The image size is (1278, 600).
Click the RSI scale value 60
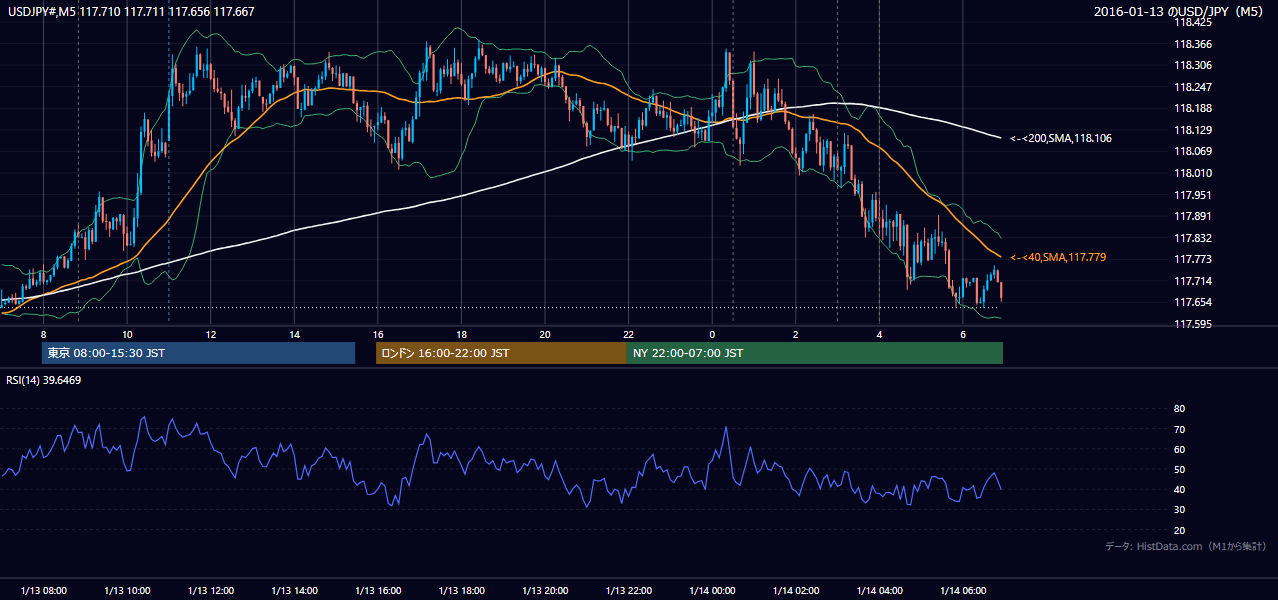coord(1179,449)
